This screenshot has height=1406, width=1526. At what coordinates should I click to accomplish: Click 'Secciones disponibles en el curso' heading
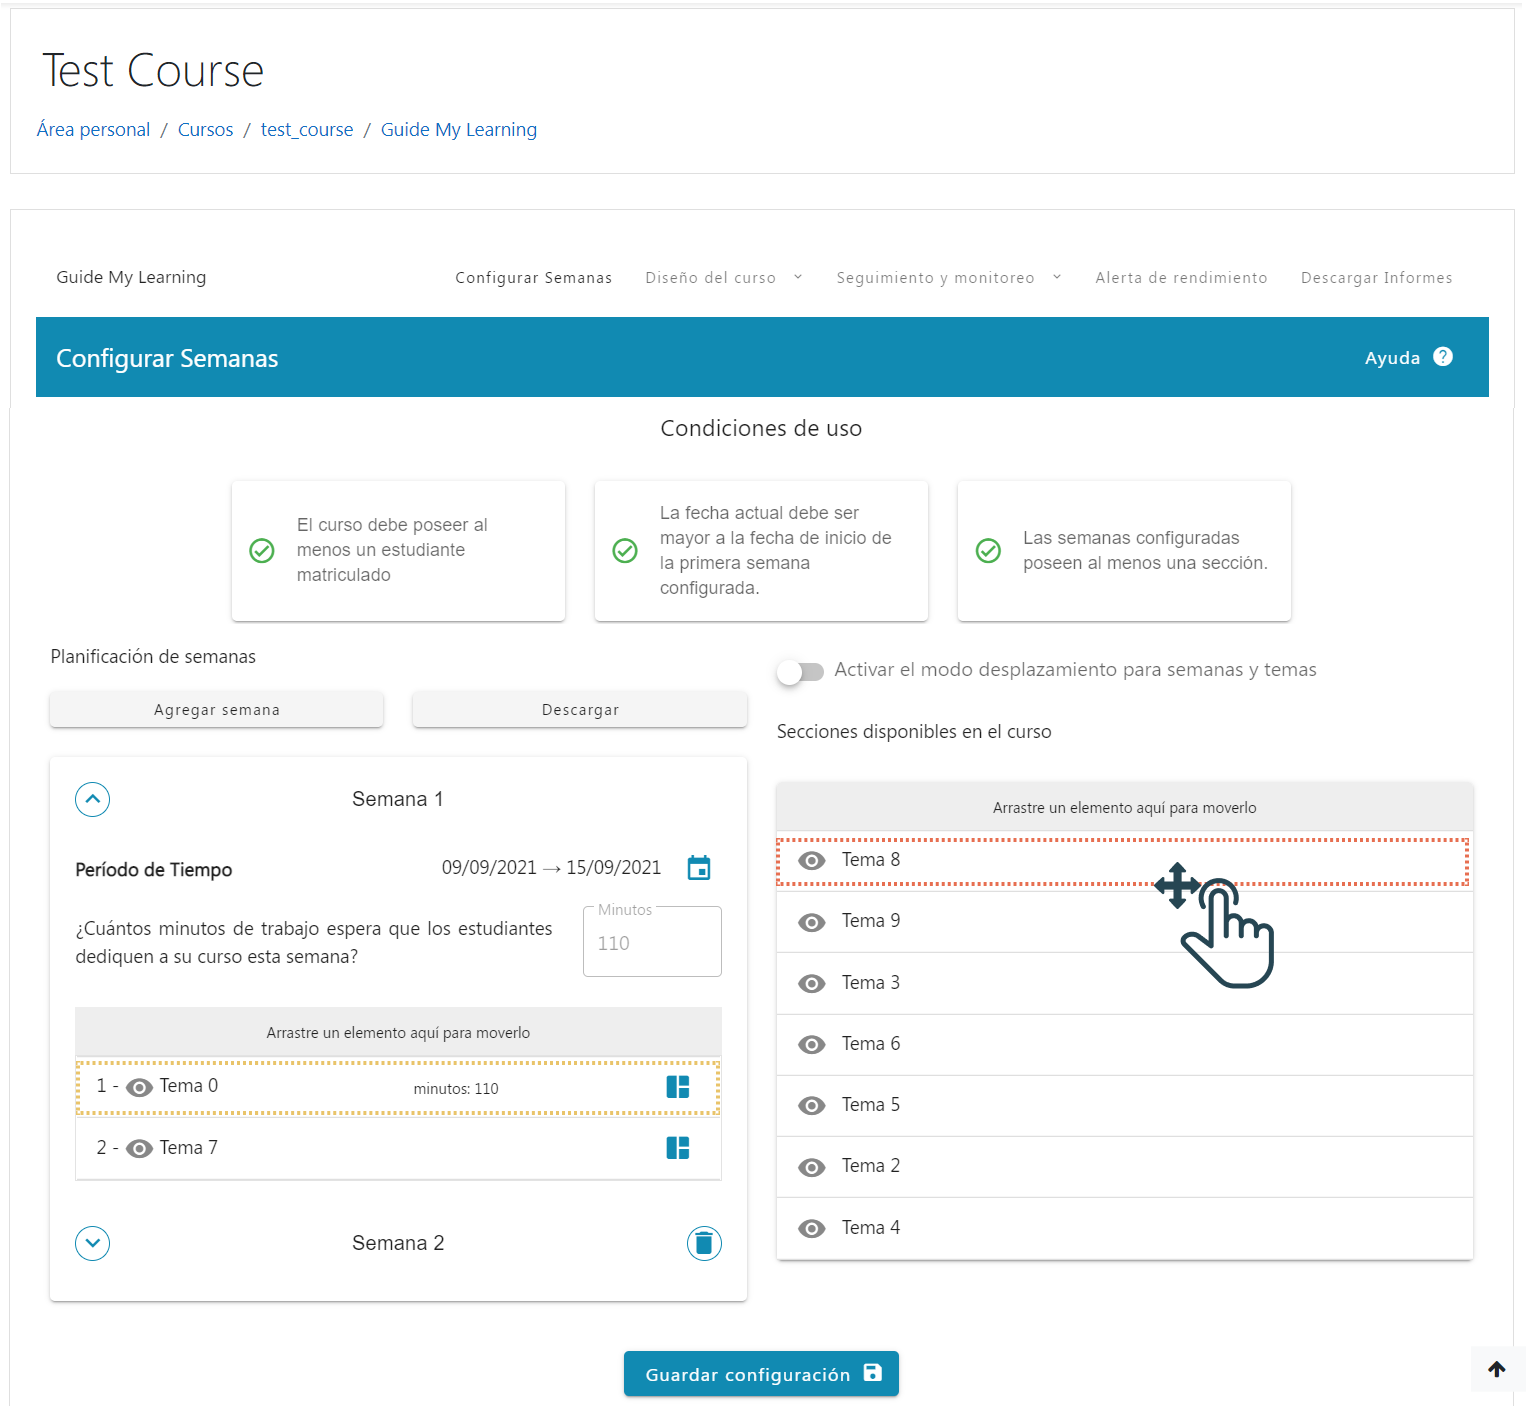coord(914,732)
